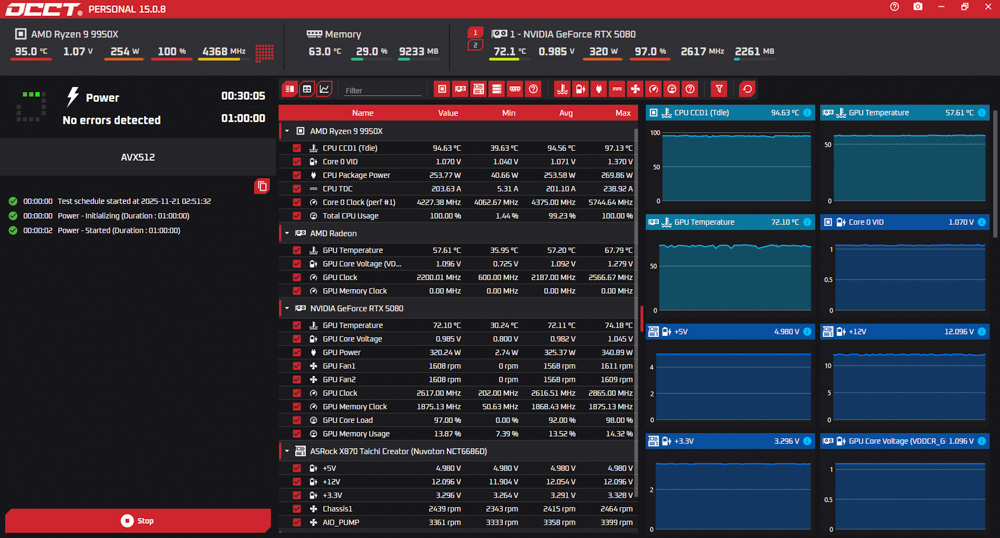Collapse the ASRock X870 Taichi Creator group
Viewport: 1000px width, 538px height.
coord(287,451)
